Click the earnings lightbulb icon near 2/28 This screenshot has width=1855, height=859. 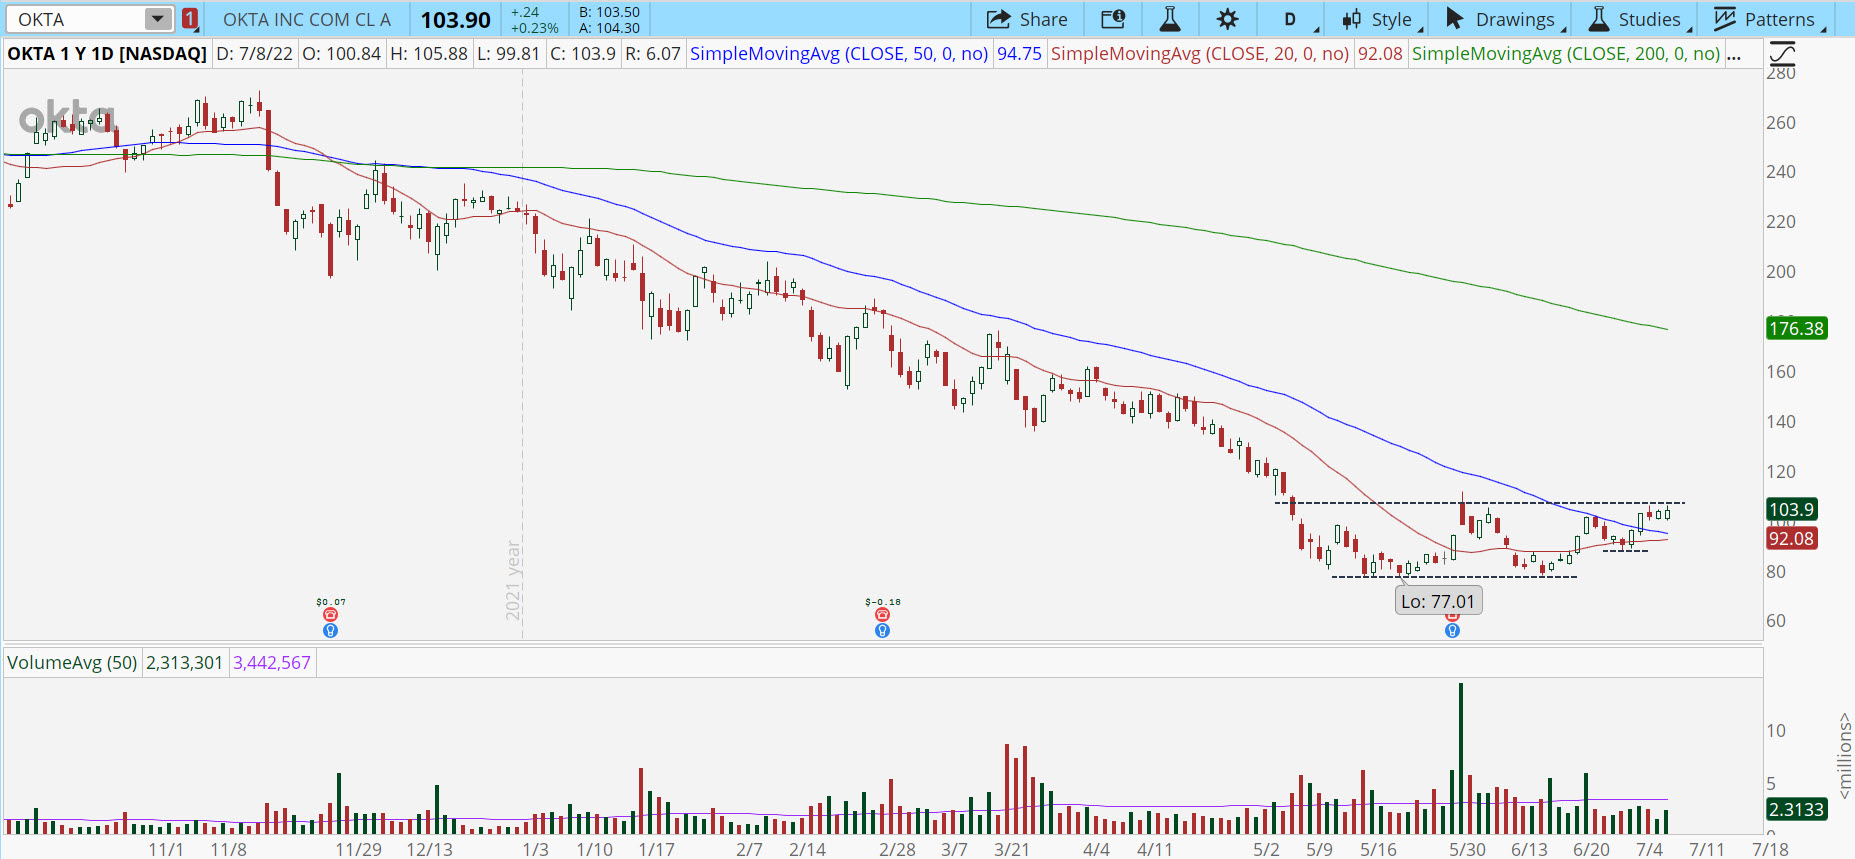pyautogui.click(x=882, y=631)
